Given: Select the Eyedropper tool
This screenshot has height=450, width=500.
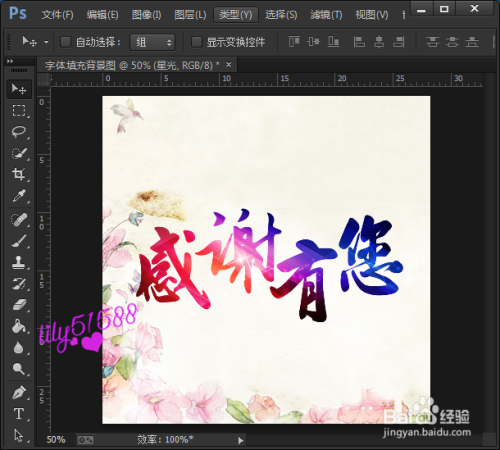Looking at the screenshot, I should (x=19, y=196).
